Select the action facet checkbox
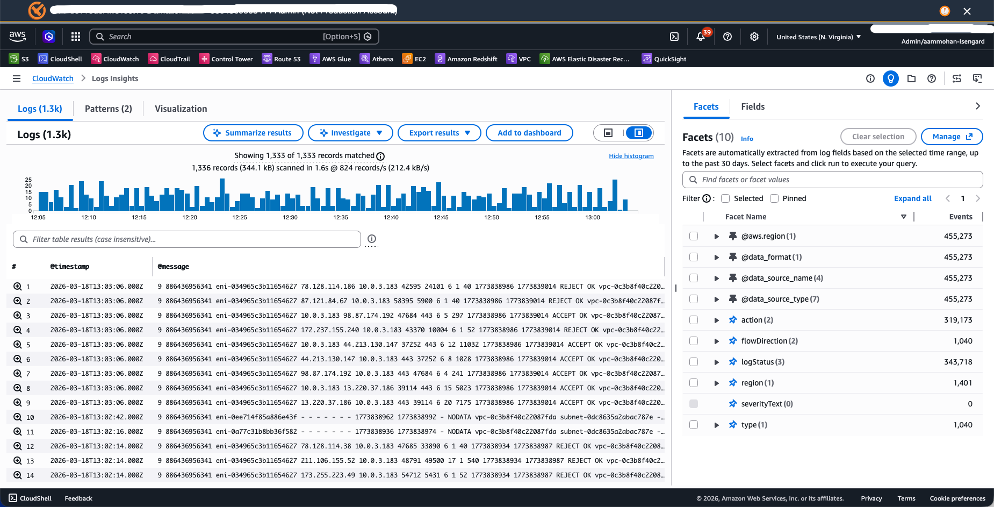 [694, 320]
